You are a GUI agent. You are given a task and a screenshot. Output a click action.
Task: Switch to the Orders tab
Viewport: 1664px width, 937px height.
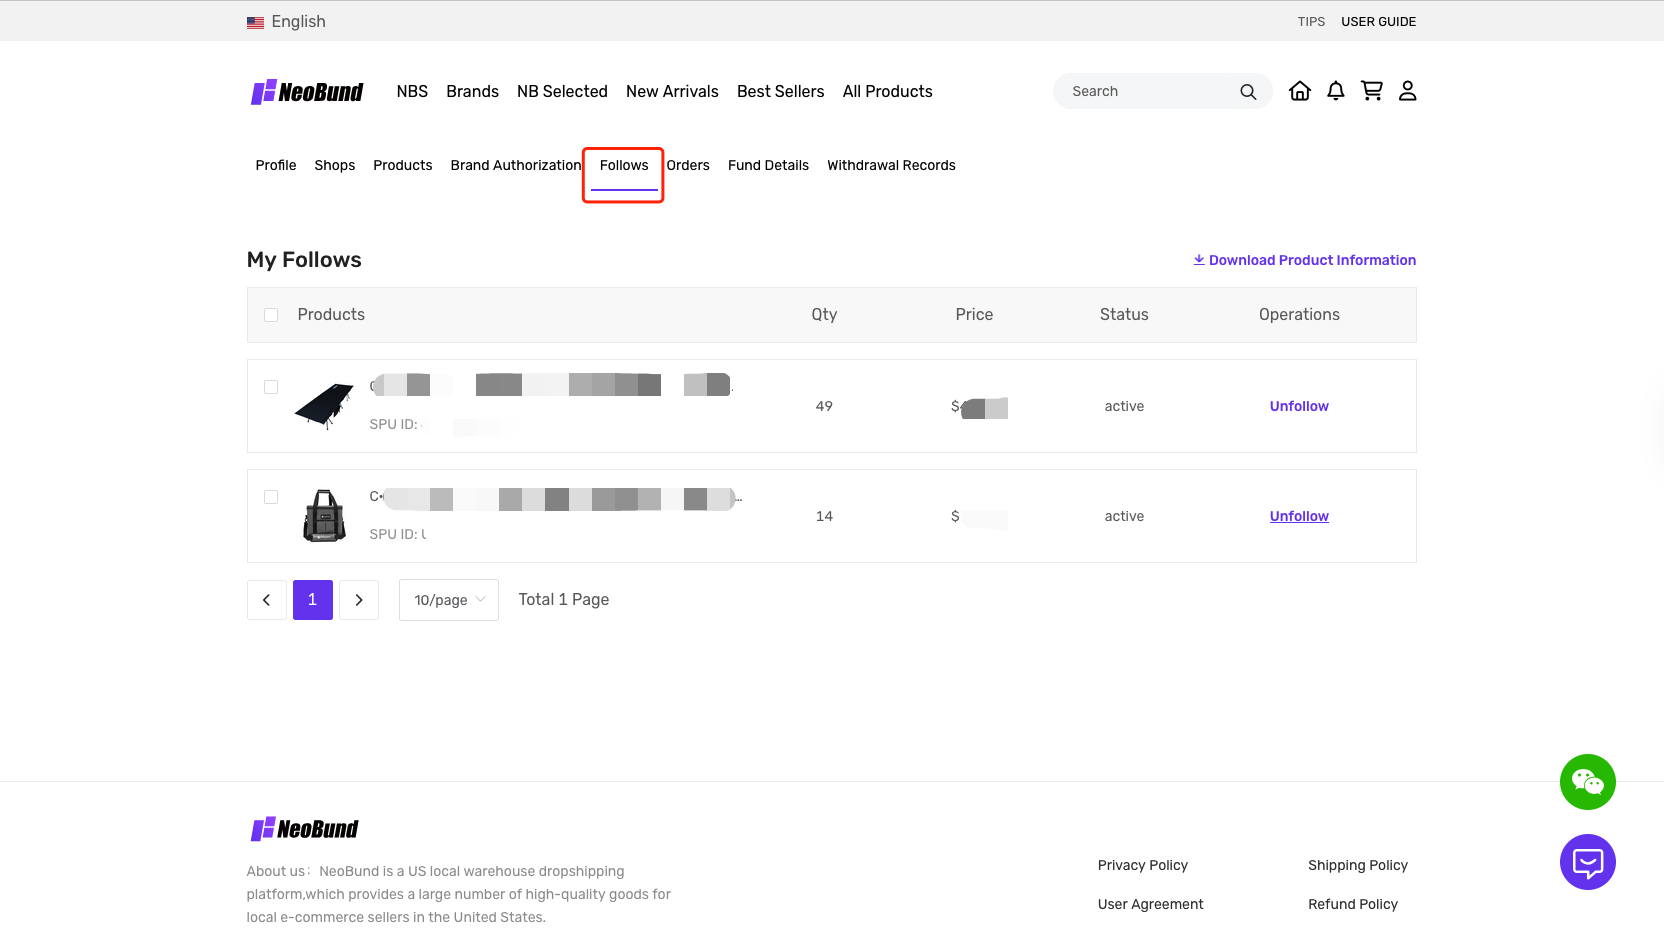pos(688,166)
